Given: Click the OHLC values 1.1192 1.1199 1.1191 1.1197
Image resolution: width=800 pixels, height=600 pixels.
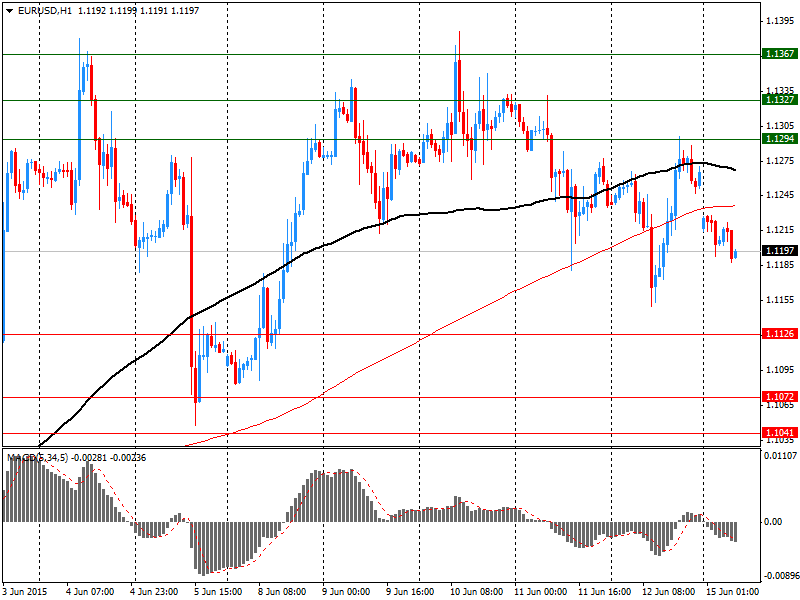Looking at the screenshot, I should [x=138, y=11].
